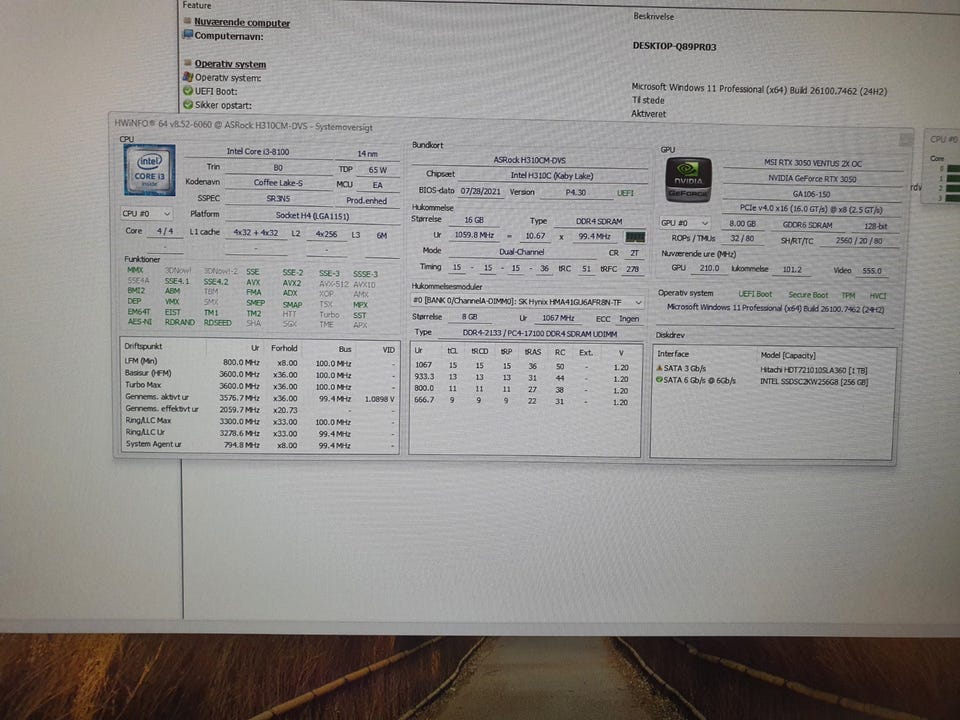The image size is (960, 720).
Task: Click DESKTOP-Q89PR03 computer name value
Action: (x=674, y=47)
